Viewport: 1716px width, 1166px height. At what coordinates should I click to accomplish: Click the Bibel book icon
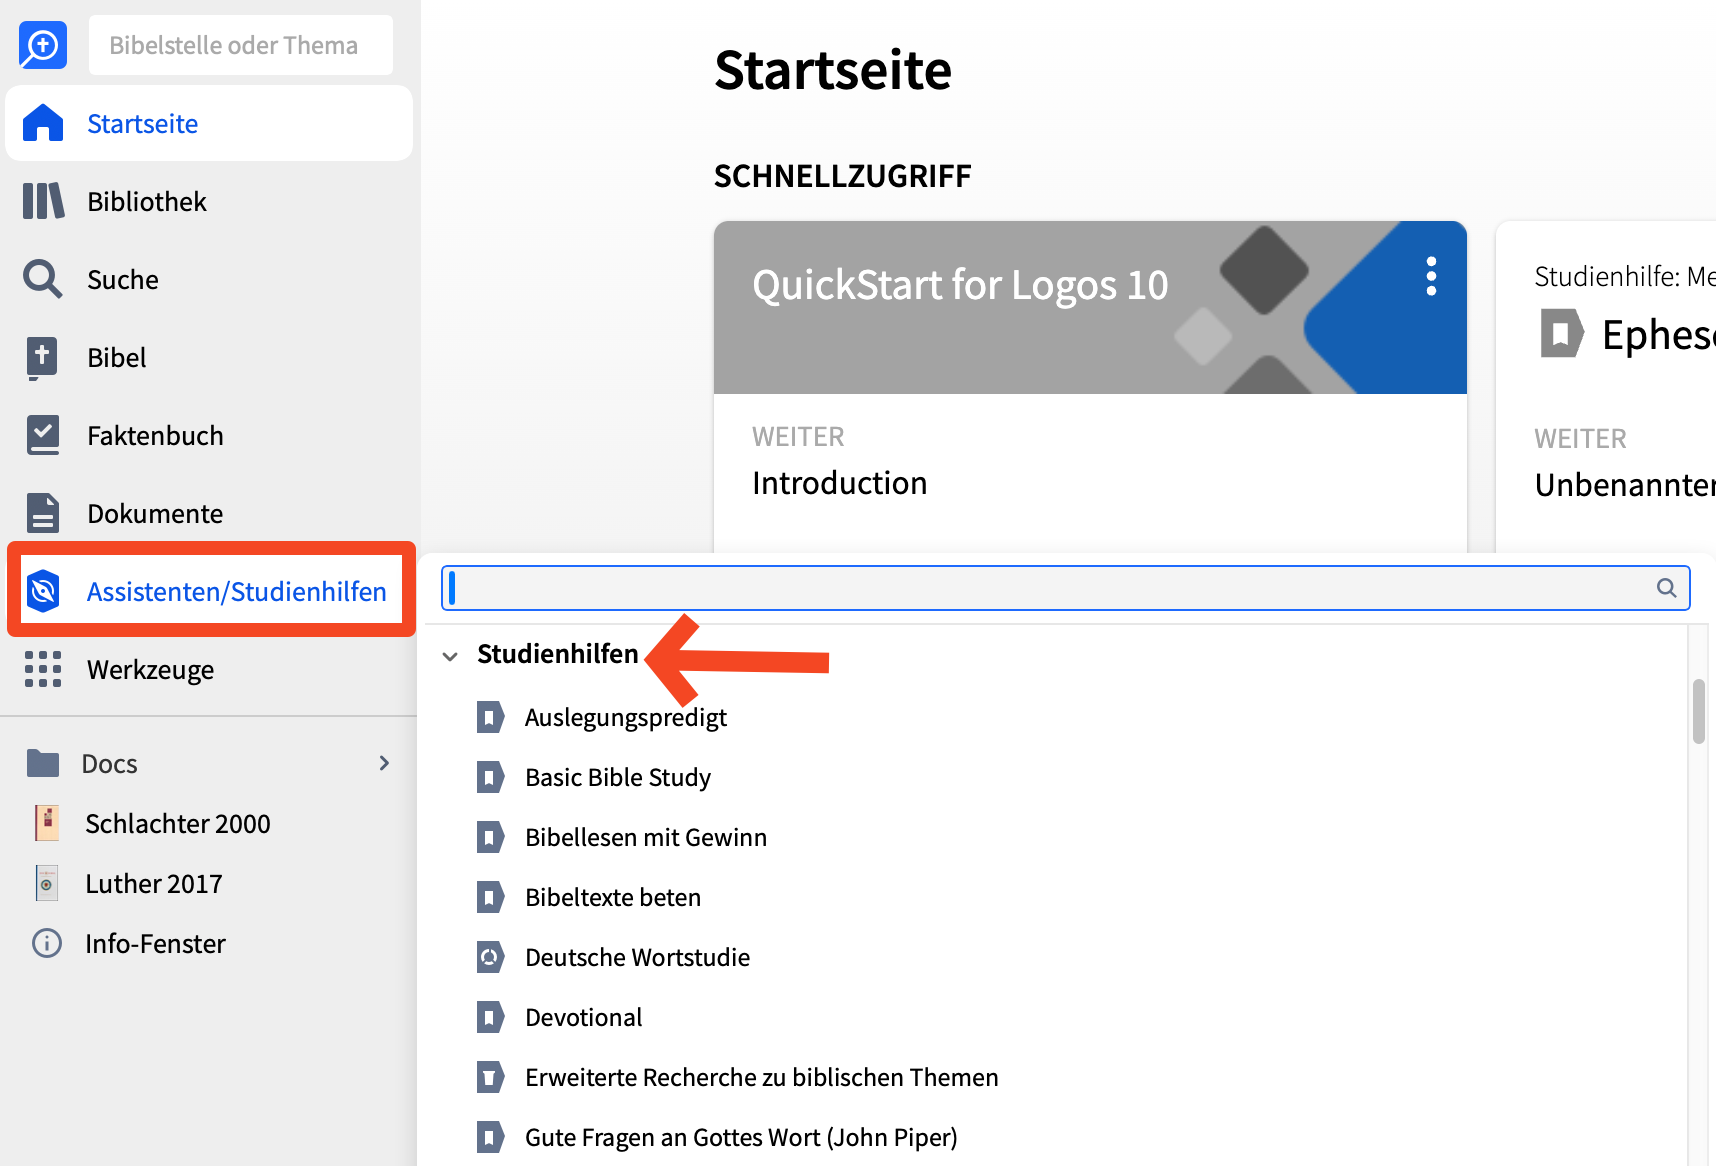[x=42, y=357]
